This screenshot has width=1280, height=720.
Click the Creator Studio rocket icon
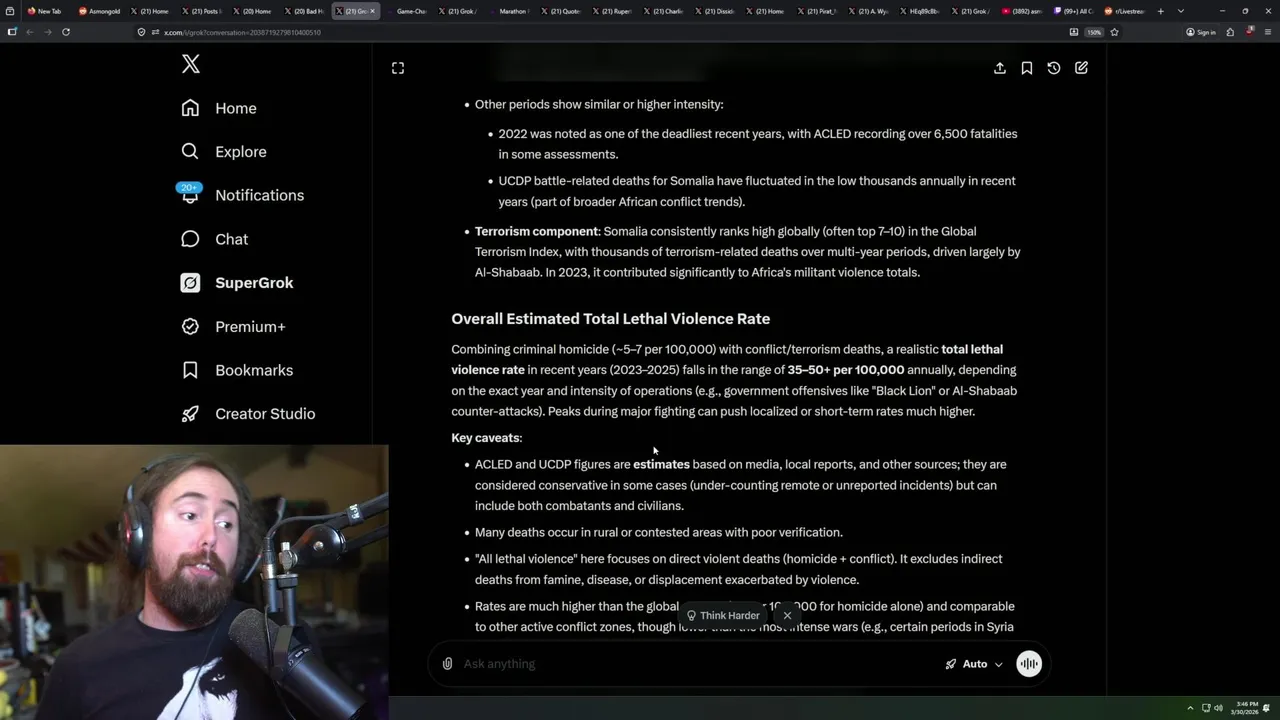(x=190, y=414)
